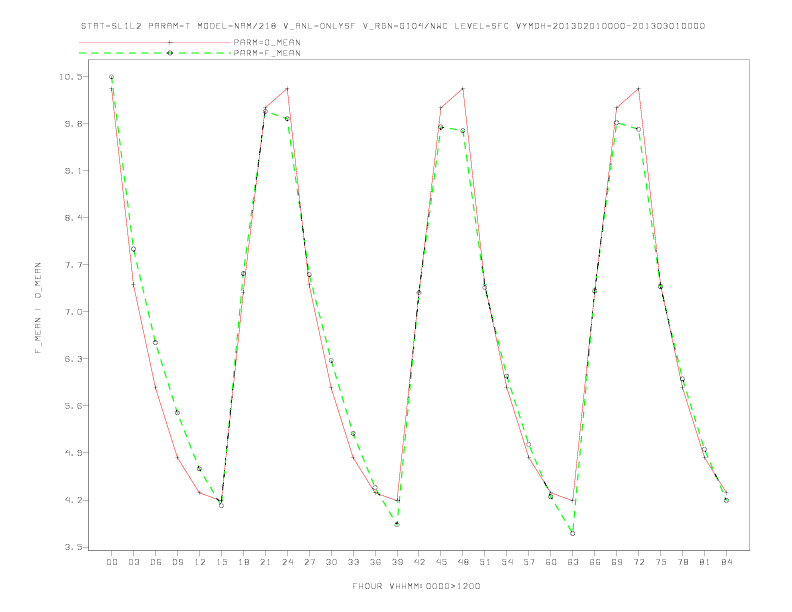Image resolution: width=792 pixels, height=612 pixels.
Task: Select the F_MEAN circle data point at hour 00
Action: click(x=112, y=77)
